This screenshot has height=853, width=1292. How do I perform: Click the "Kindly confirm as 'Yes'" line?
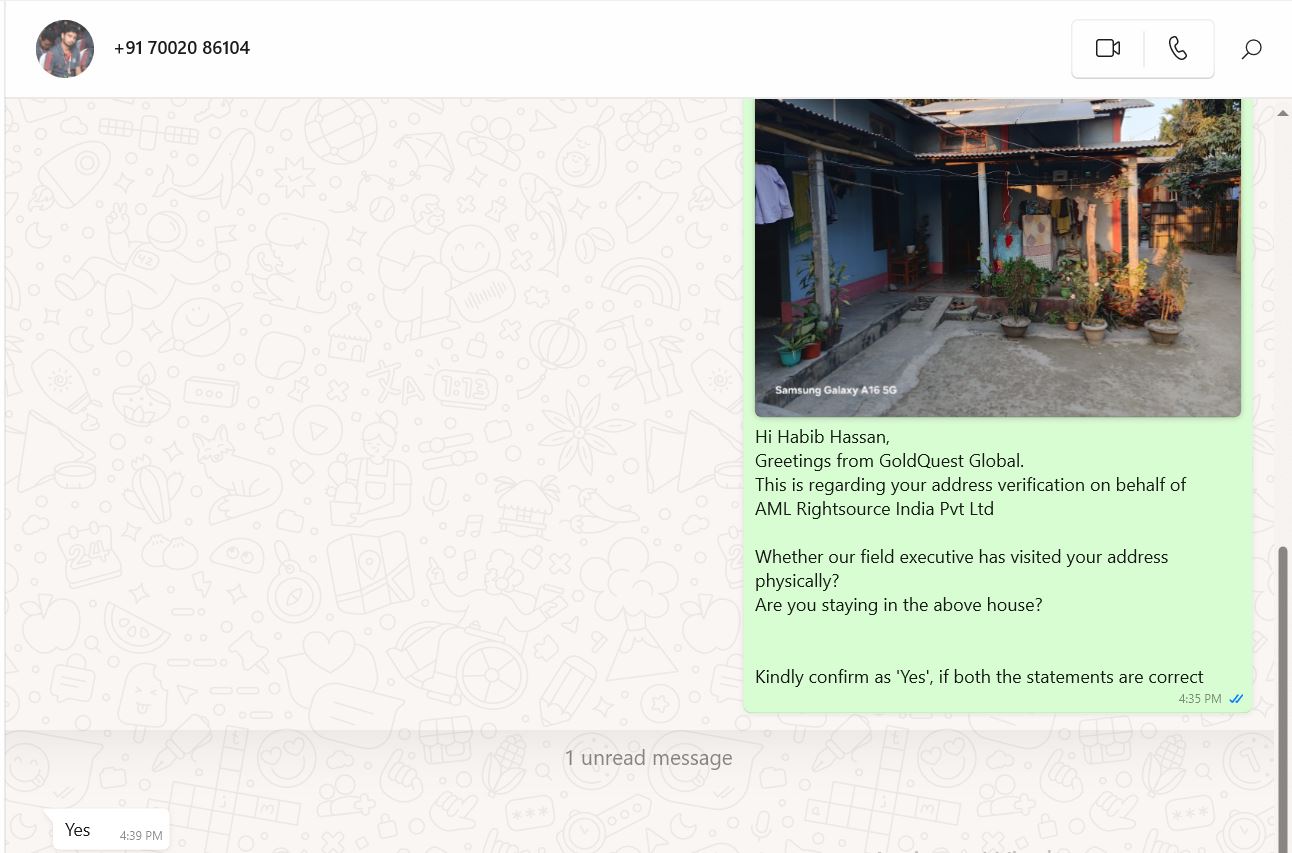pyautogui.click(x=979, y=677)
